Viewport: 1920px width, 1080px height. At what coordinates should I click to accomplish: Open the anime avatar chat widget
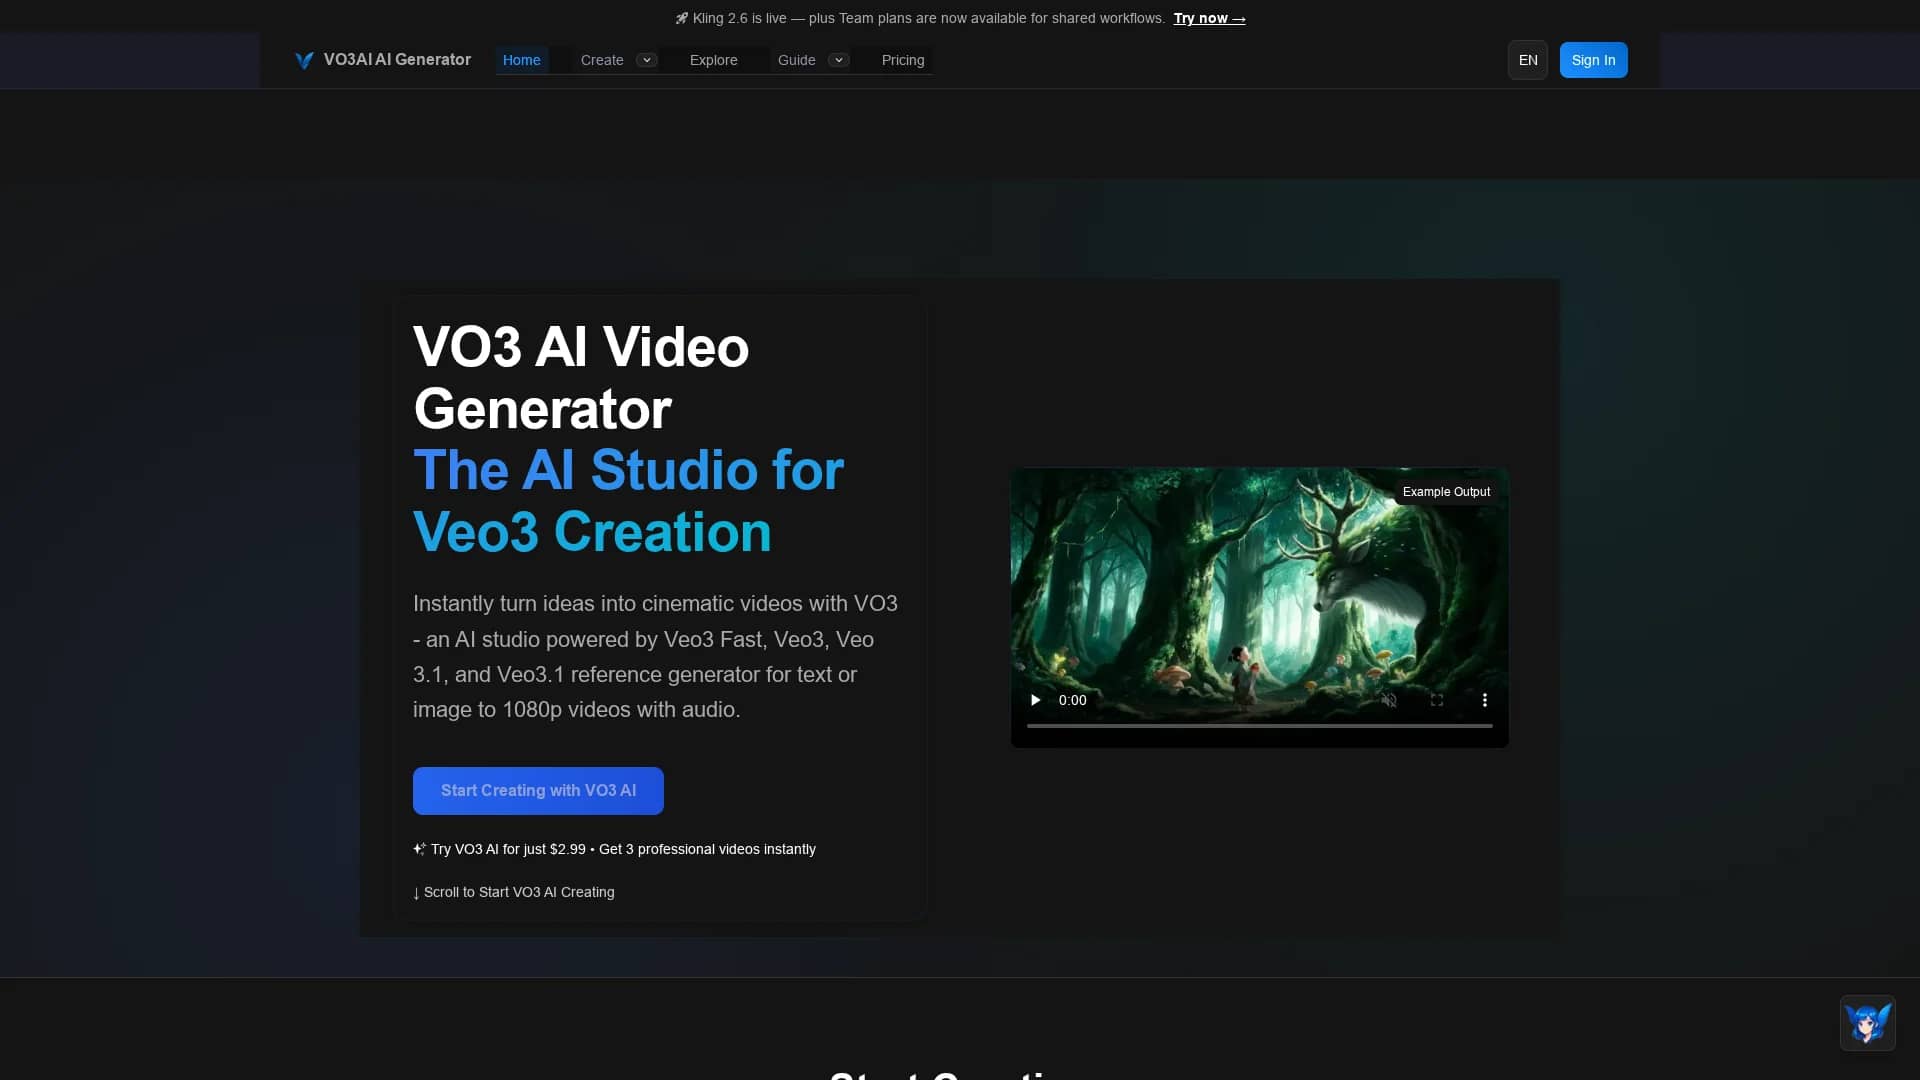(x=1868, y=1023)
